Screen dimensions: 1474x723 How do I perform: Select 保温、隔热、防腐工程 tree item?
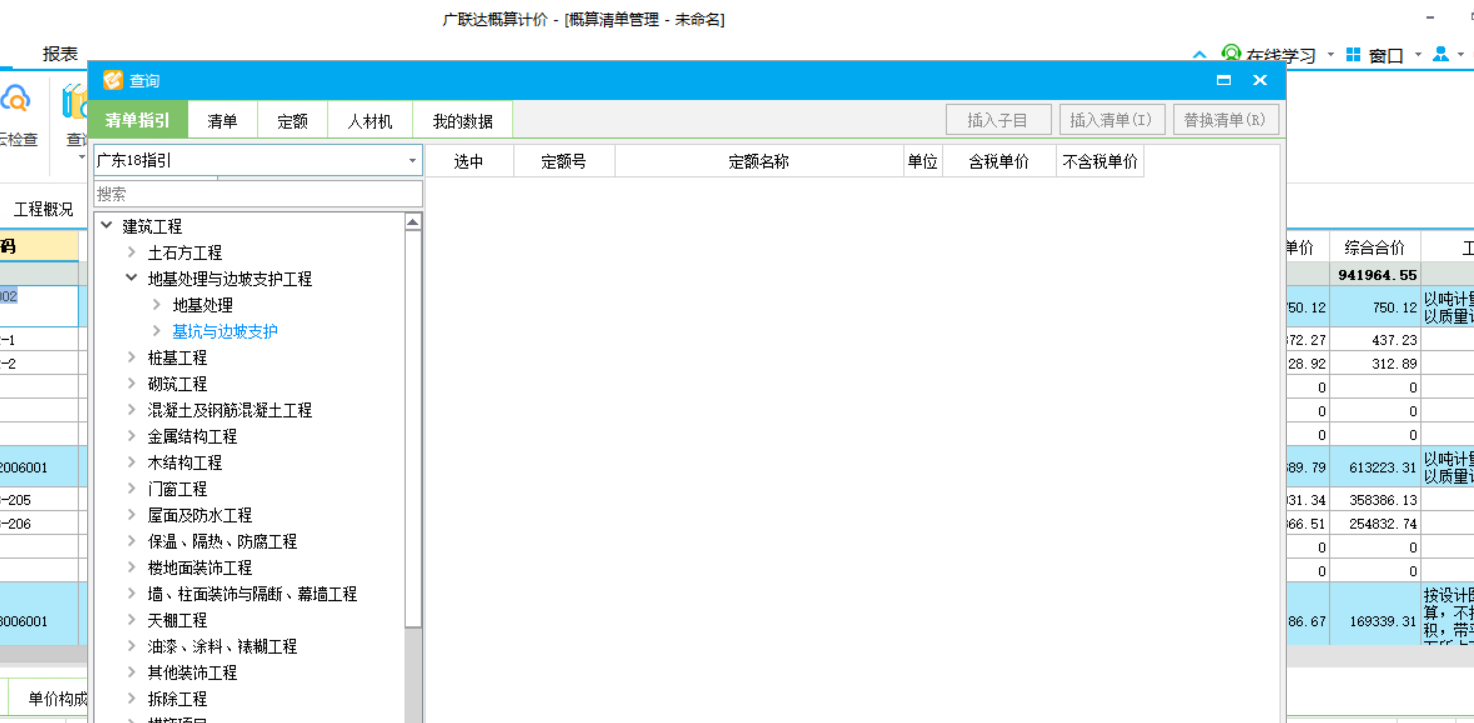(222, 541)
